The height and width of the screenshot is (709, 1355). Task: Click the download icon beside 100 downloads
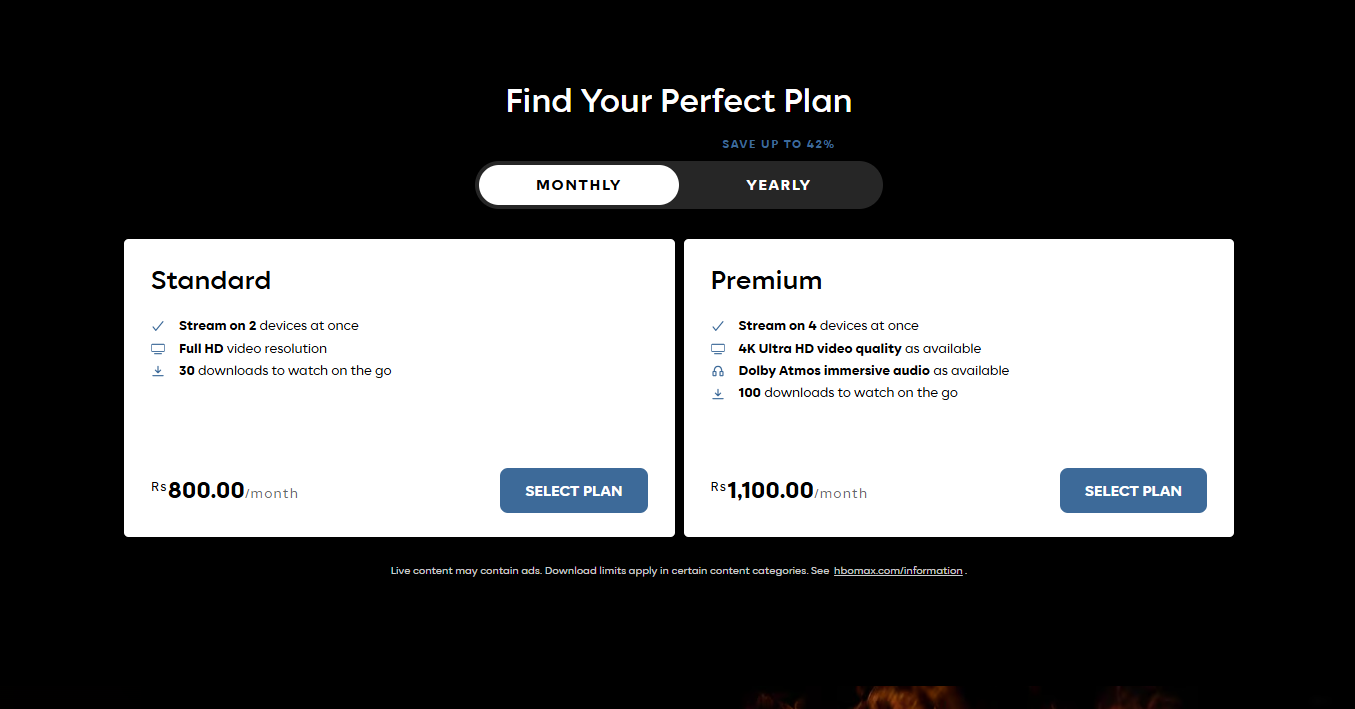click(717, 393)
